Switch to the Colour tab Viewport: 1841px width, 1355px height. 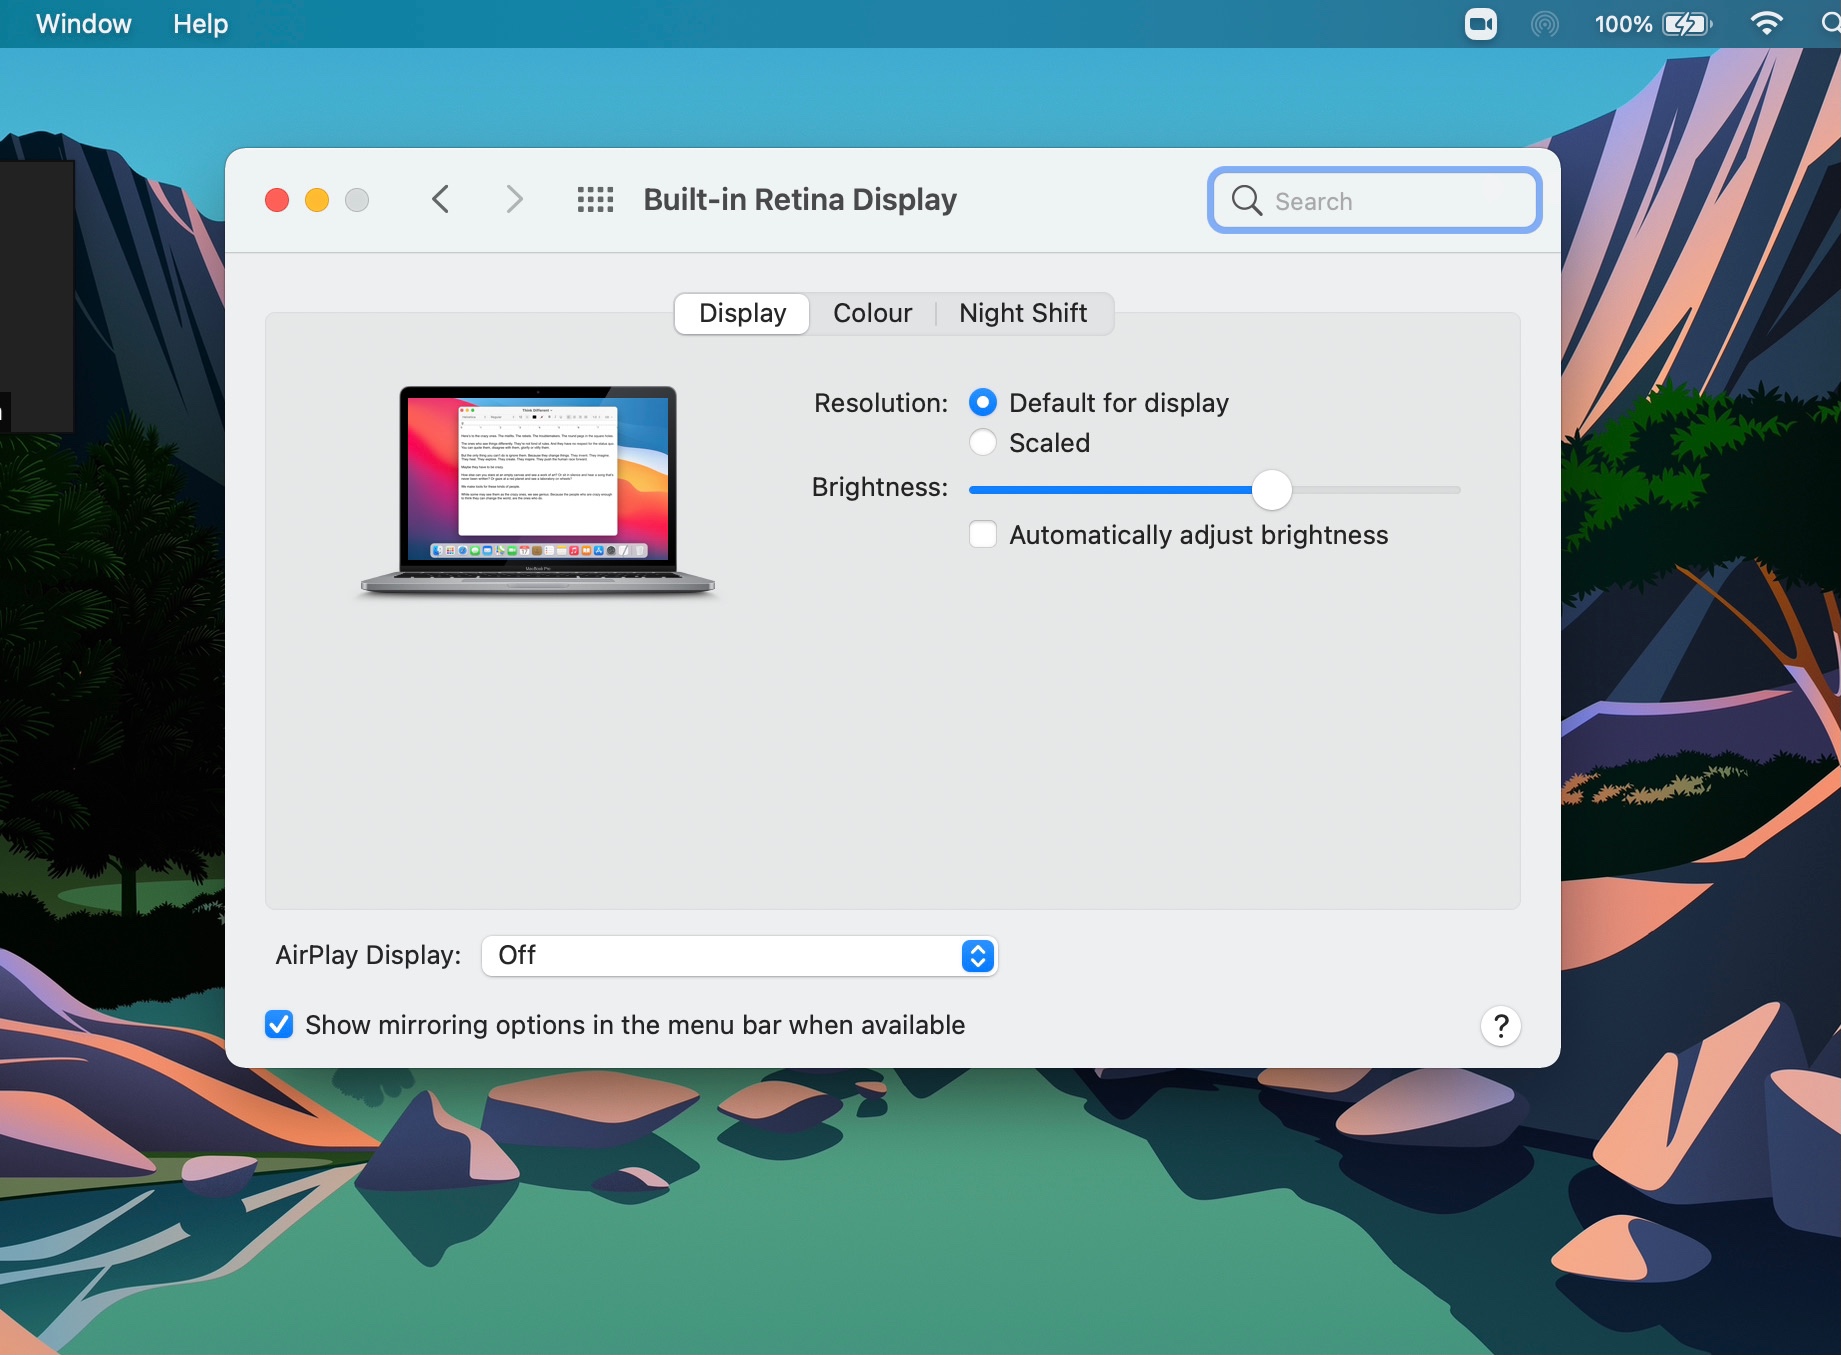[x=873, y=314]
